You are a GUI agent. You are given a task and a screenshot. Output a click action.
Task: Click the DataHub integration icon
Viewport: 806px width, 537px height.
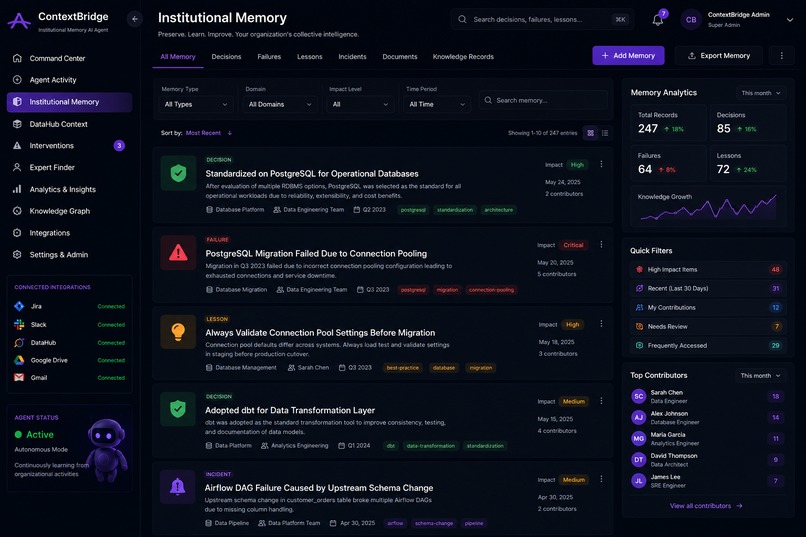coord(19,342)
